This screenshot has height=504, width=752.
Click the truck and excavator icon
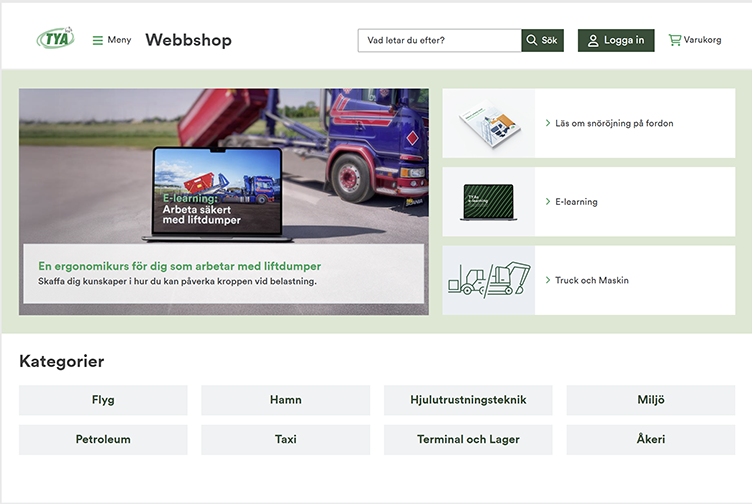[488, 280]
